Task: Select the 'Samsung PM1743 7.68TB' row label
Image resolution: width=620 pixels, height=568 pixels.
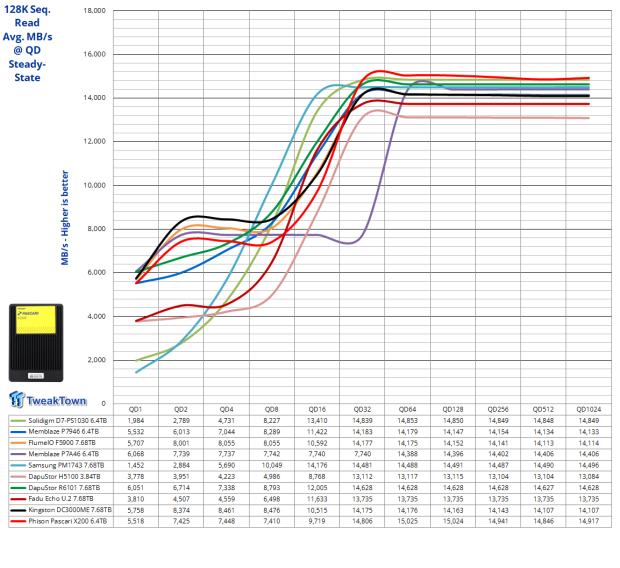Action: [66, 465]
